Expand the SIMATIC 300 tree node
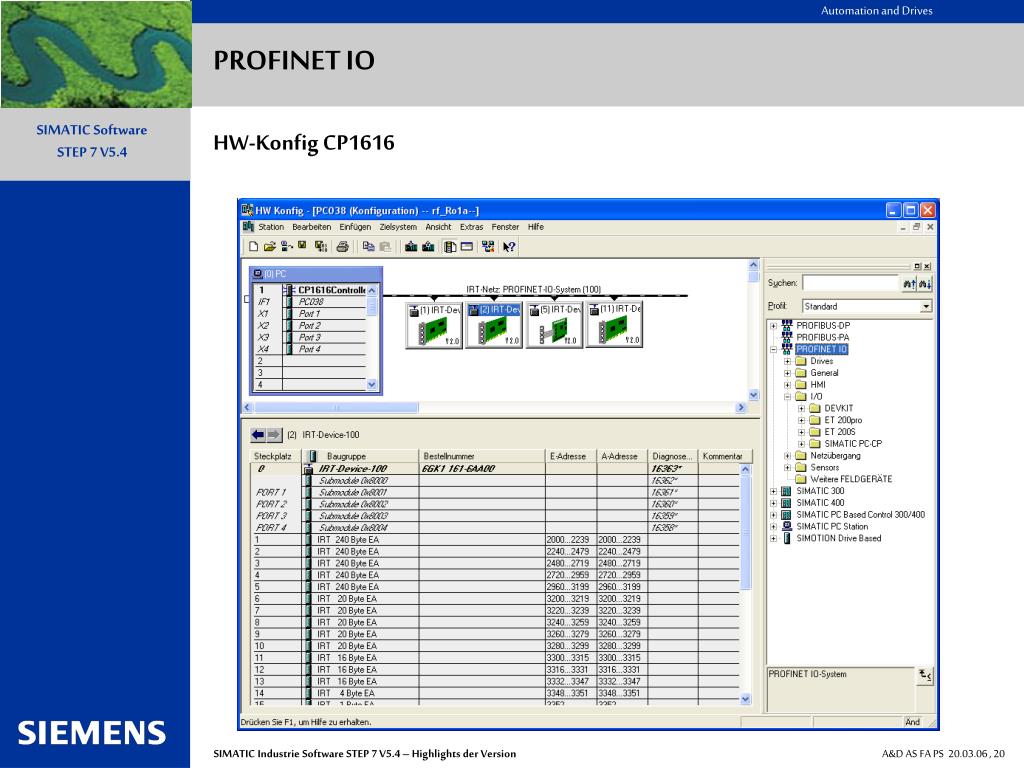1024x768 pixels. point(773,491)
